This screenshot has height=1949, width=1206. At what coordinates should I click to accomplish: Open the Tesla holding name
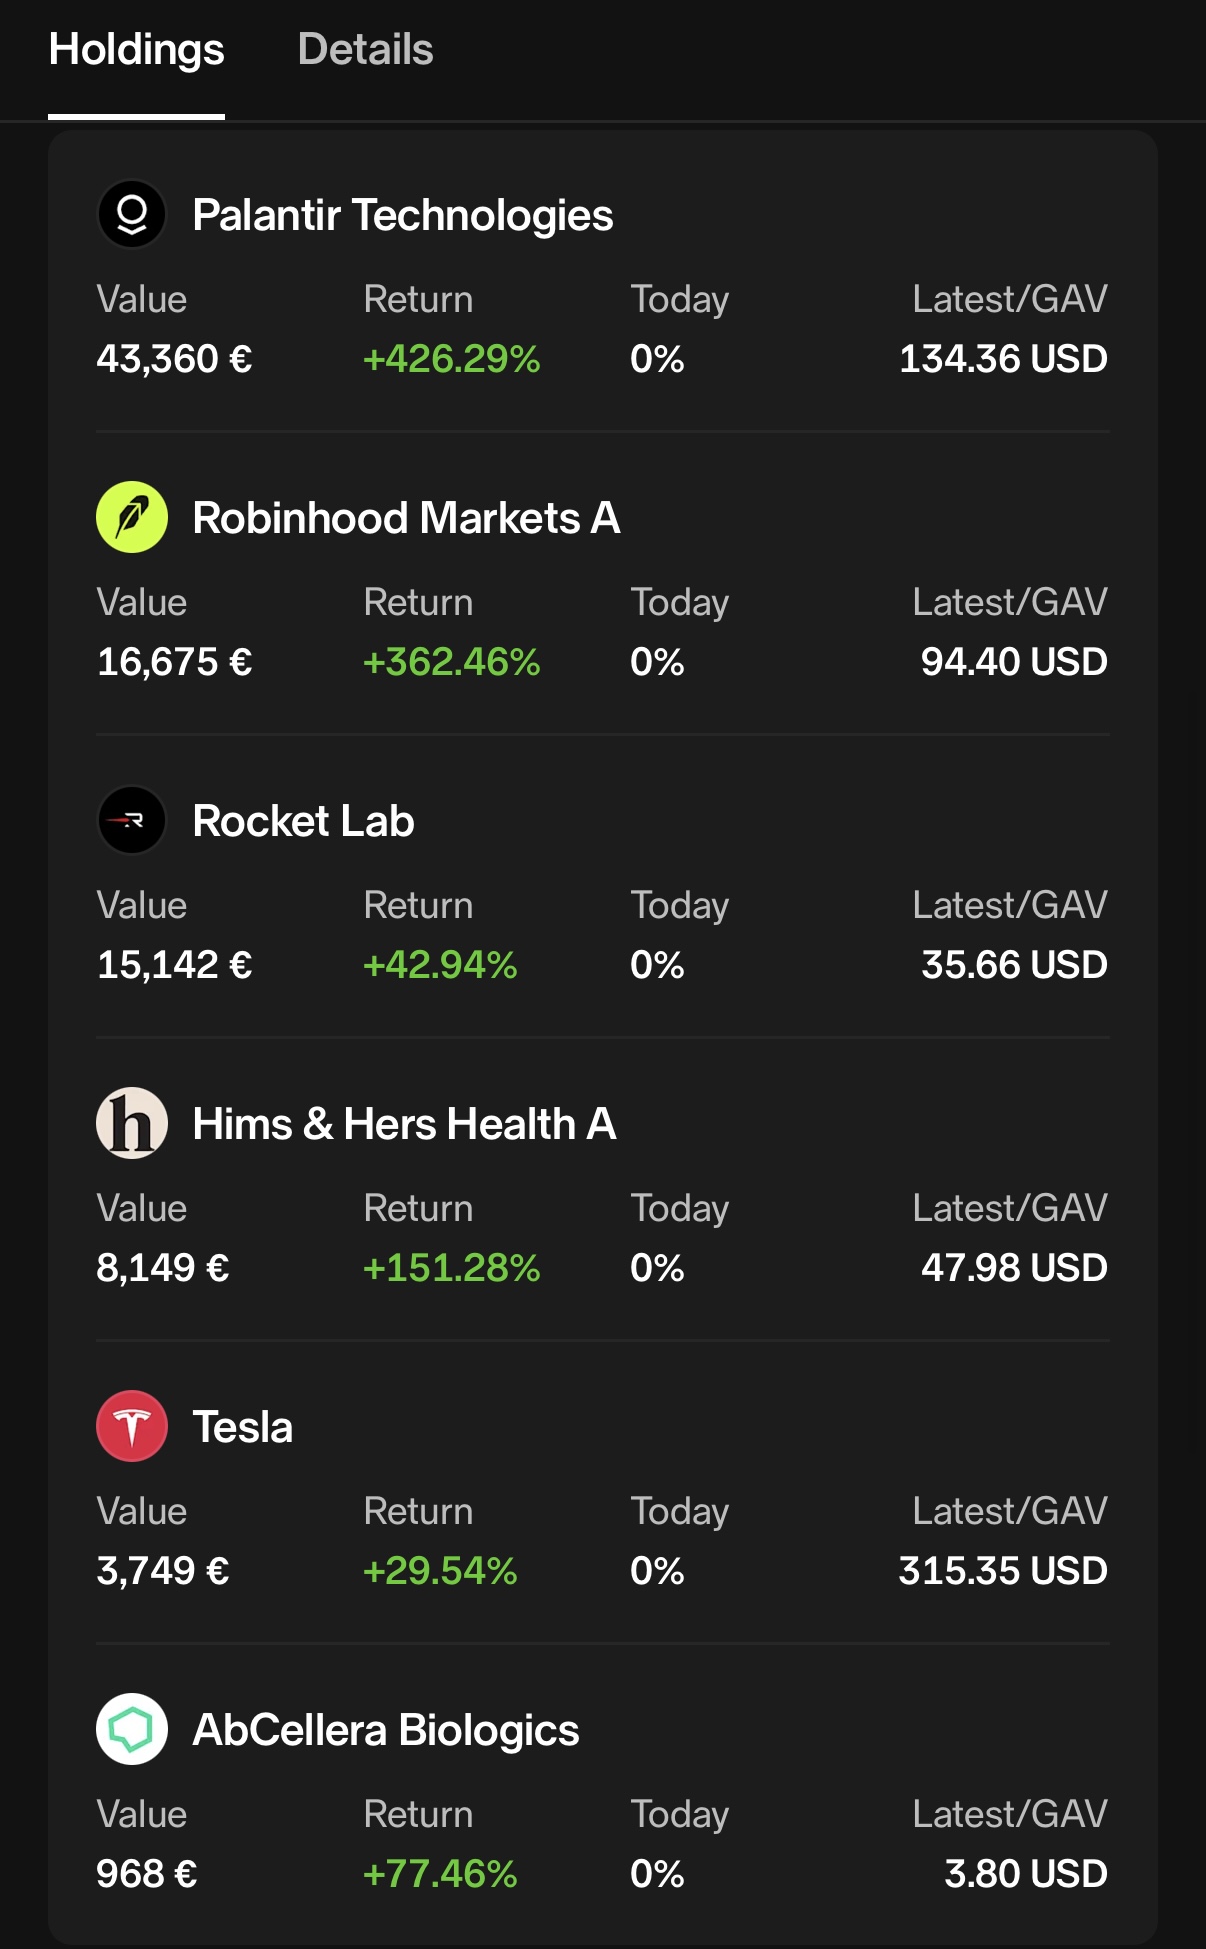243,1427
